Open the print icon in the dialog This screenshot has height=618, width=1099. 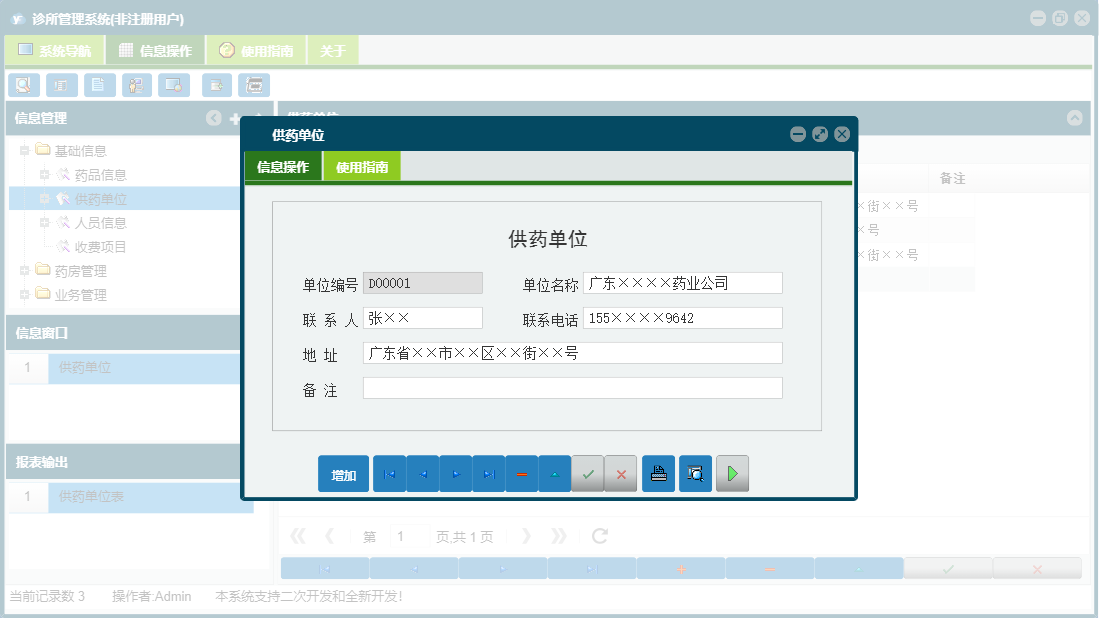[x=658, y=473]
